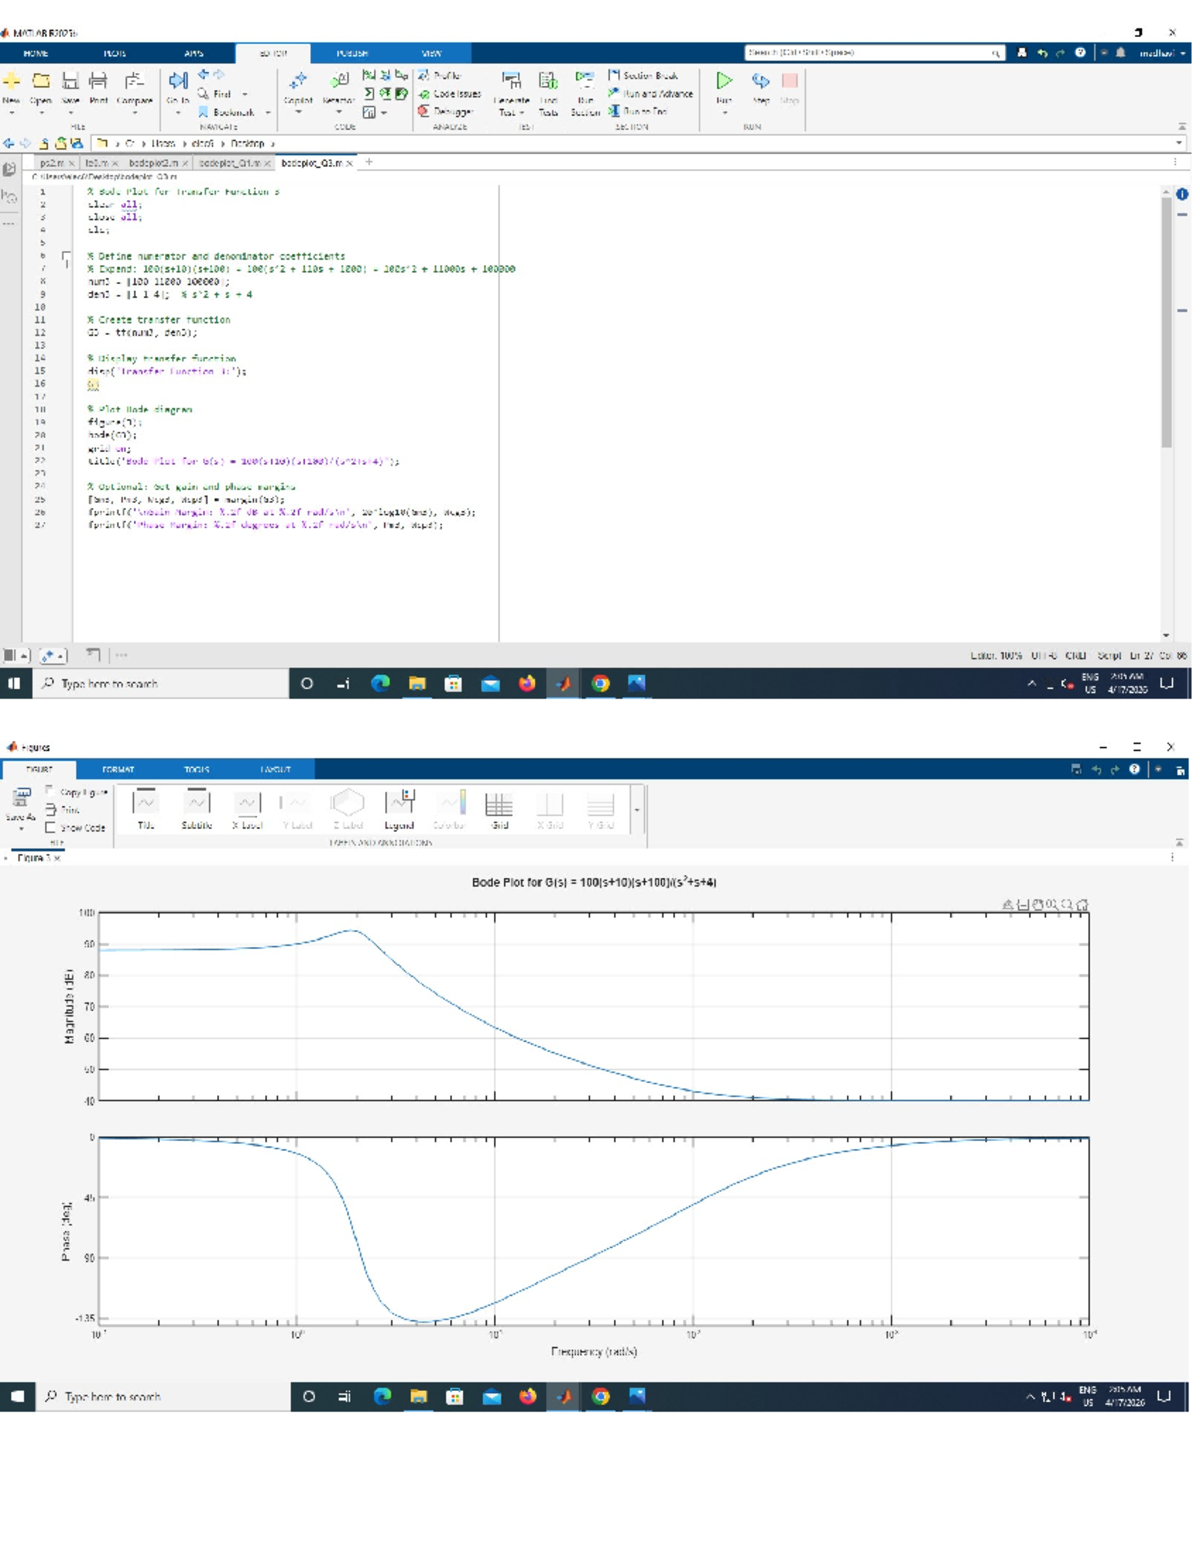Click the New file icon in MATLAB
Image resolution: width=1200 pixels, height=1553 pixels.
(12, 81)
